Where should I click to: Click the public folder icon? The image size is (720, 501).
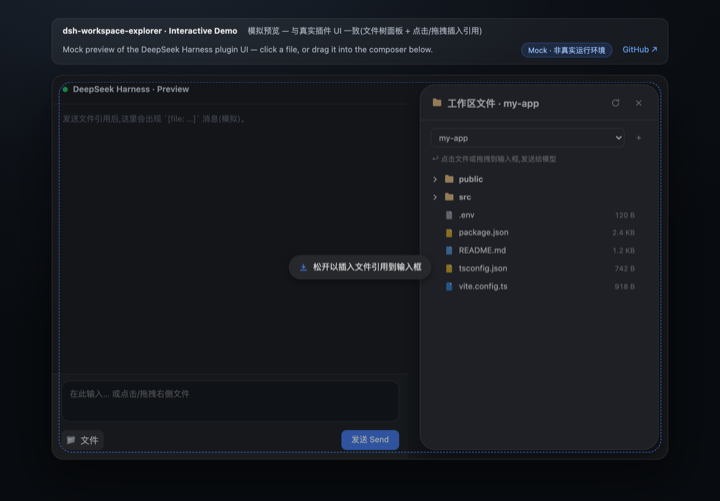tap(449, 179)
